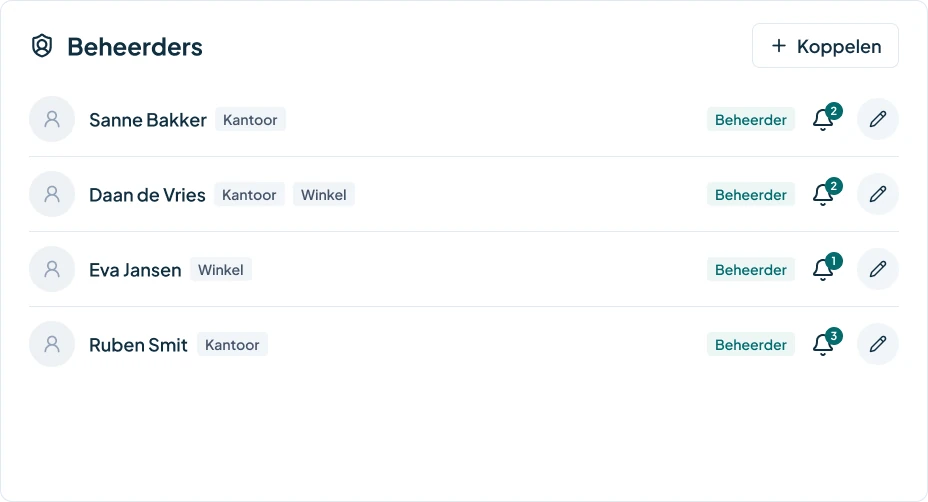Click the Kantoor tag of Sanne Bakker
This screenshot has height=502, width=928.
click(250, 120)
